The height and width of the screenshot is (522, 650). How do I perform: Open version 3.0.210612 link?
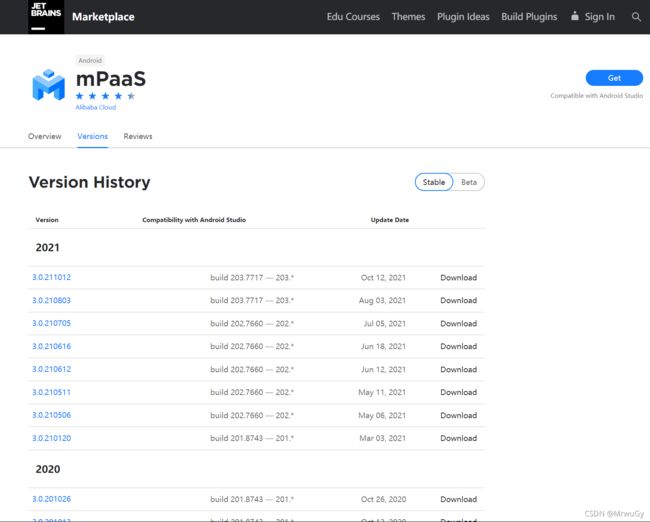(x=51, y=369)
